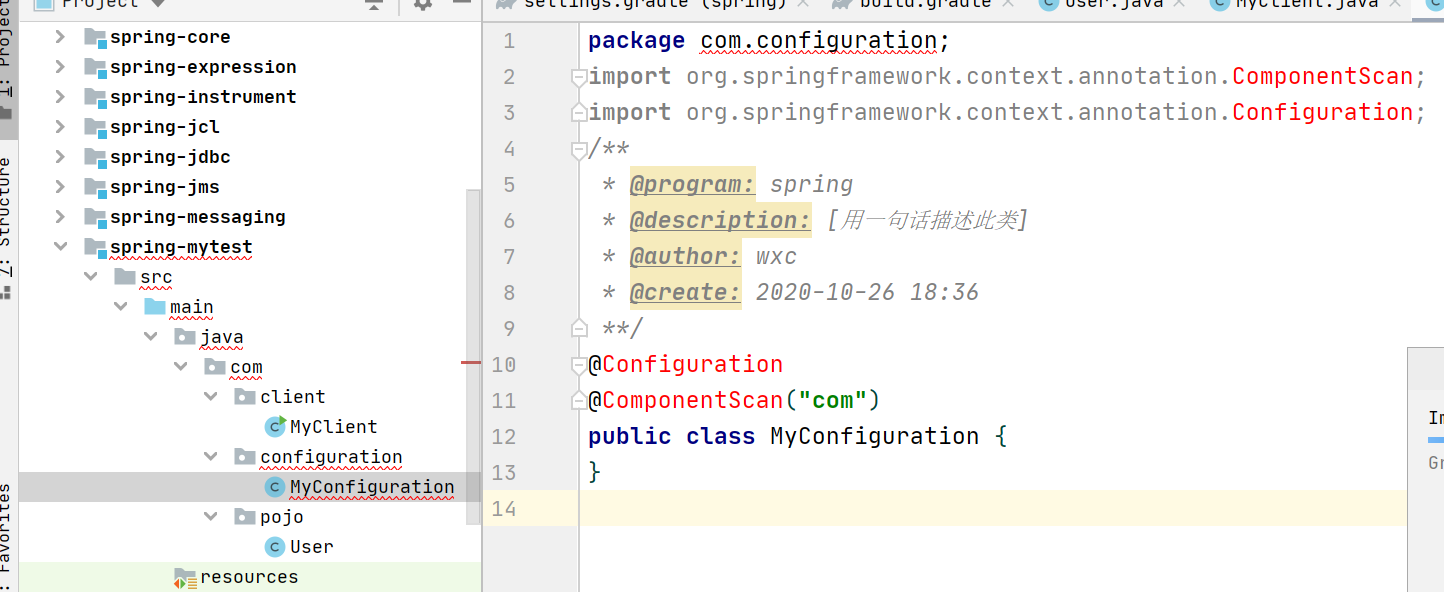The image size is (1444, 592).
Task: Switch to the MyClient.java editor tab
Action: coord(1306,5)
